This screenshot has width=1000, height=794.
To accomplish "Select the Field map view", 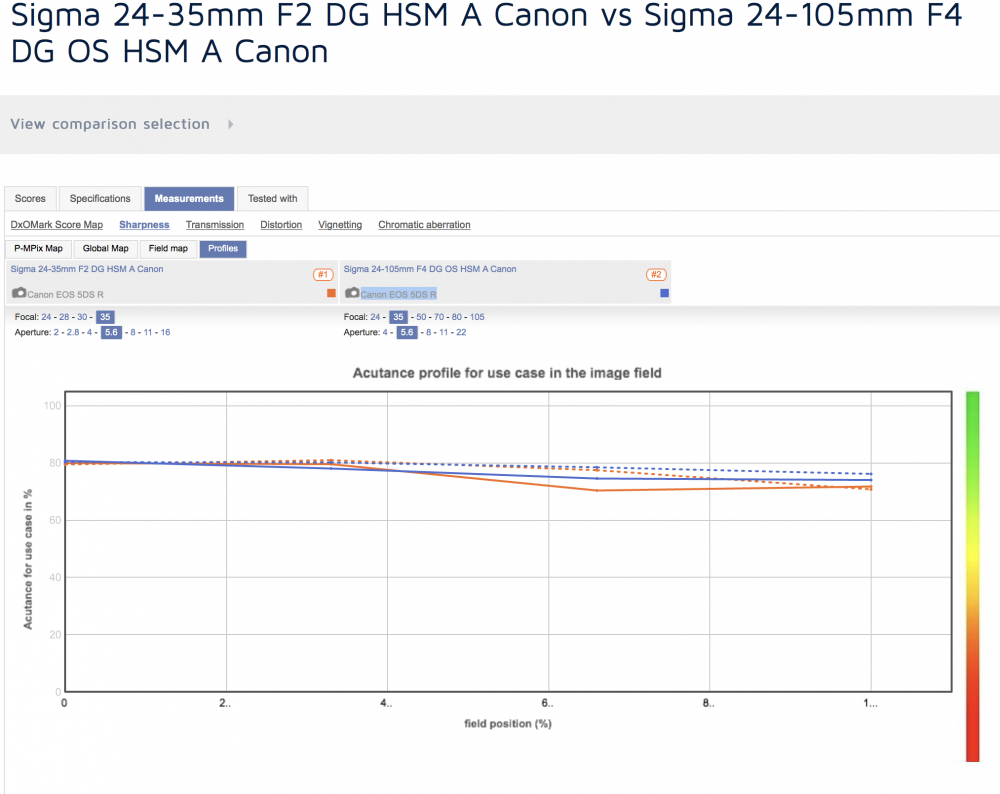I will click(x=168, y=249).
